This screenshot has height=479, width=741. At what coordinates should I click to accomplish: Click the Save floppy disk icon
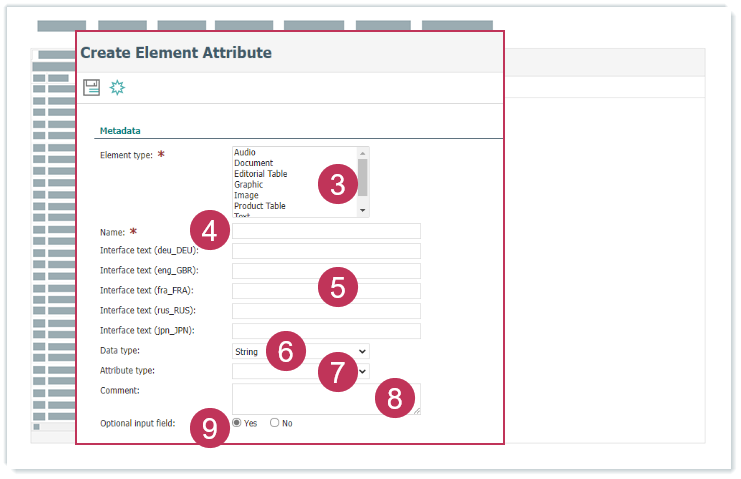91,87
